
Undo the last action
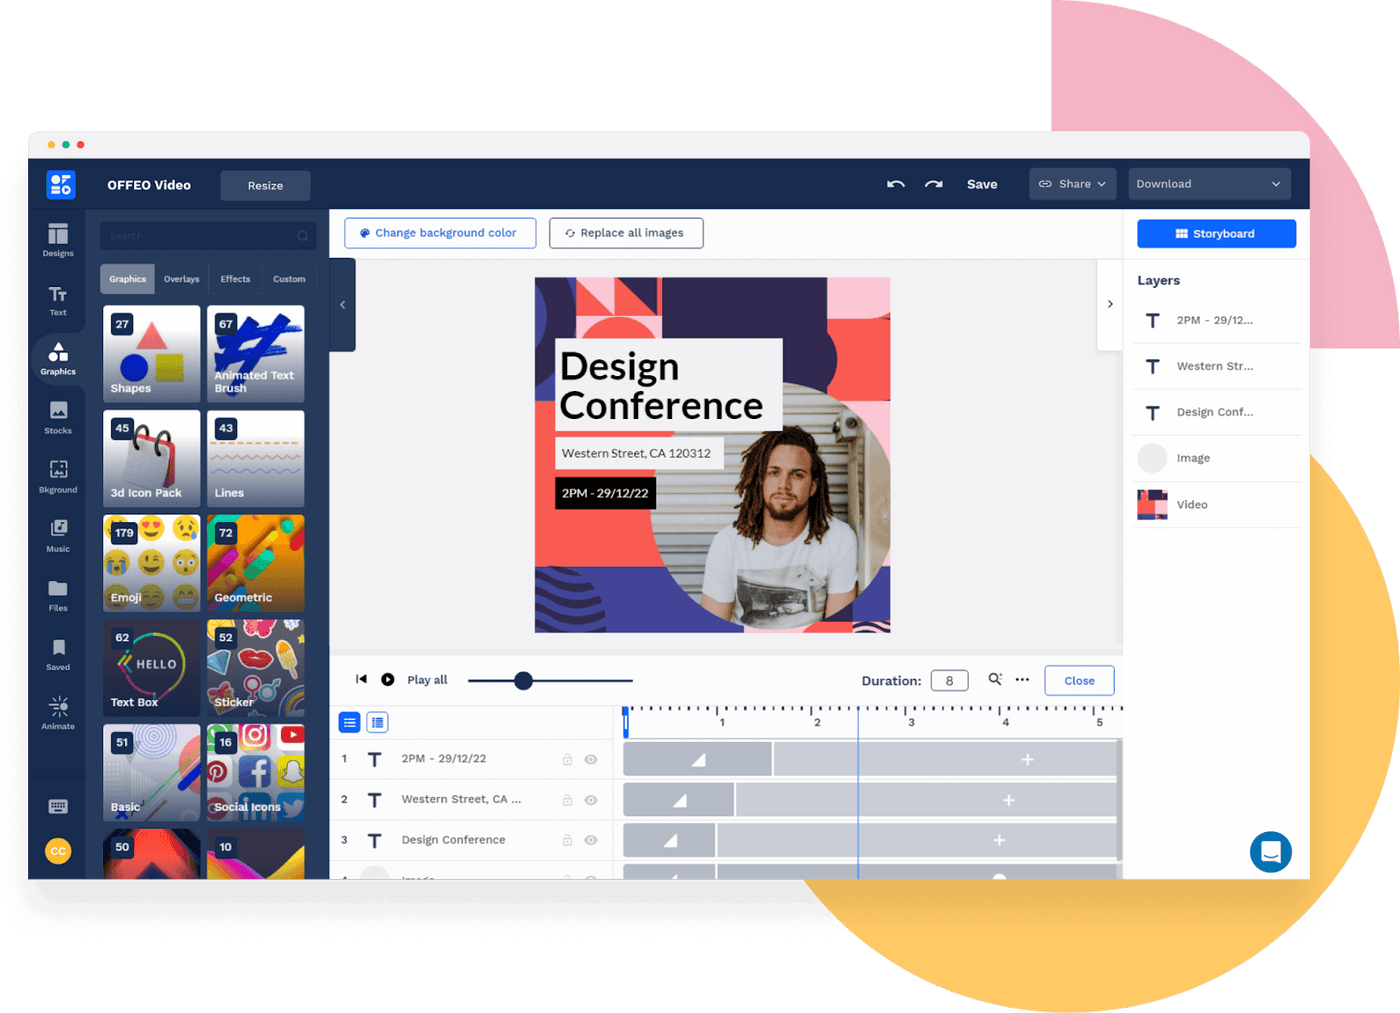(x=895, y=184)
